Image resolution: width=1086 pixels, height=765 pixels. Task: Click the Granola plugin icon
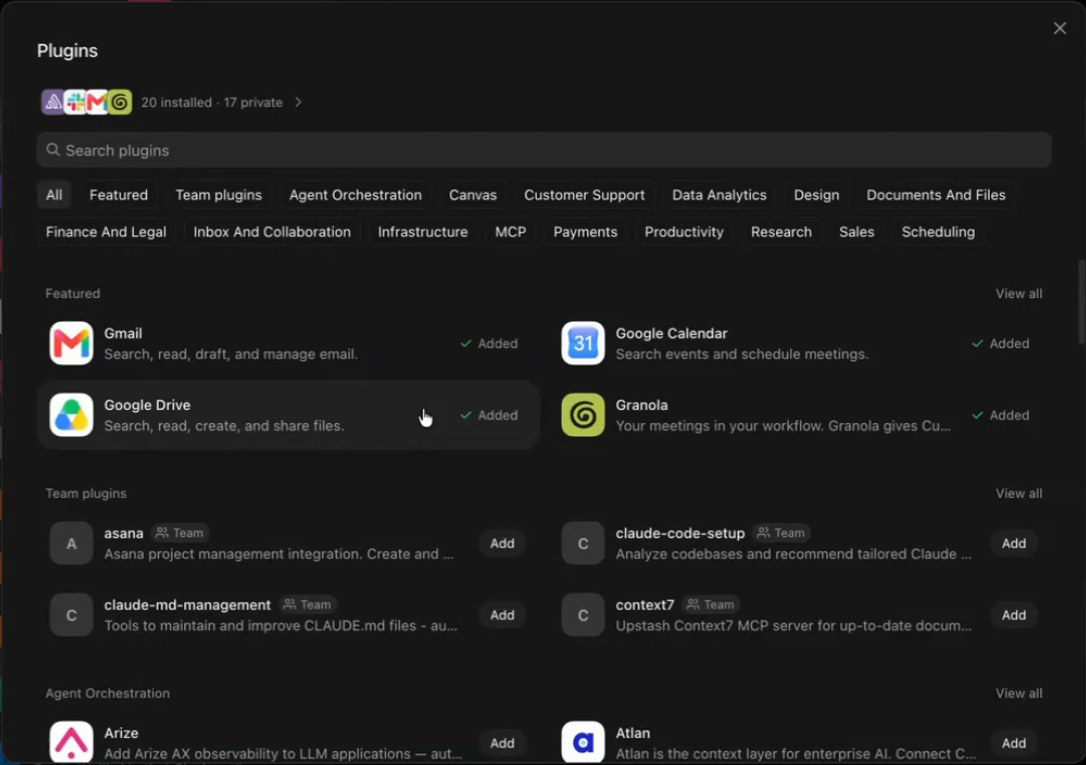[x=582, y=415]
